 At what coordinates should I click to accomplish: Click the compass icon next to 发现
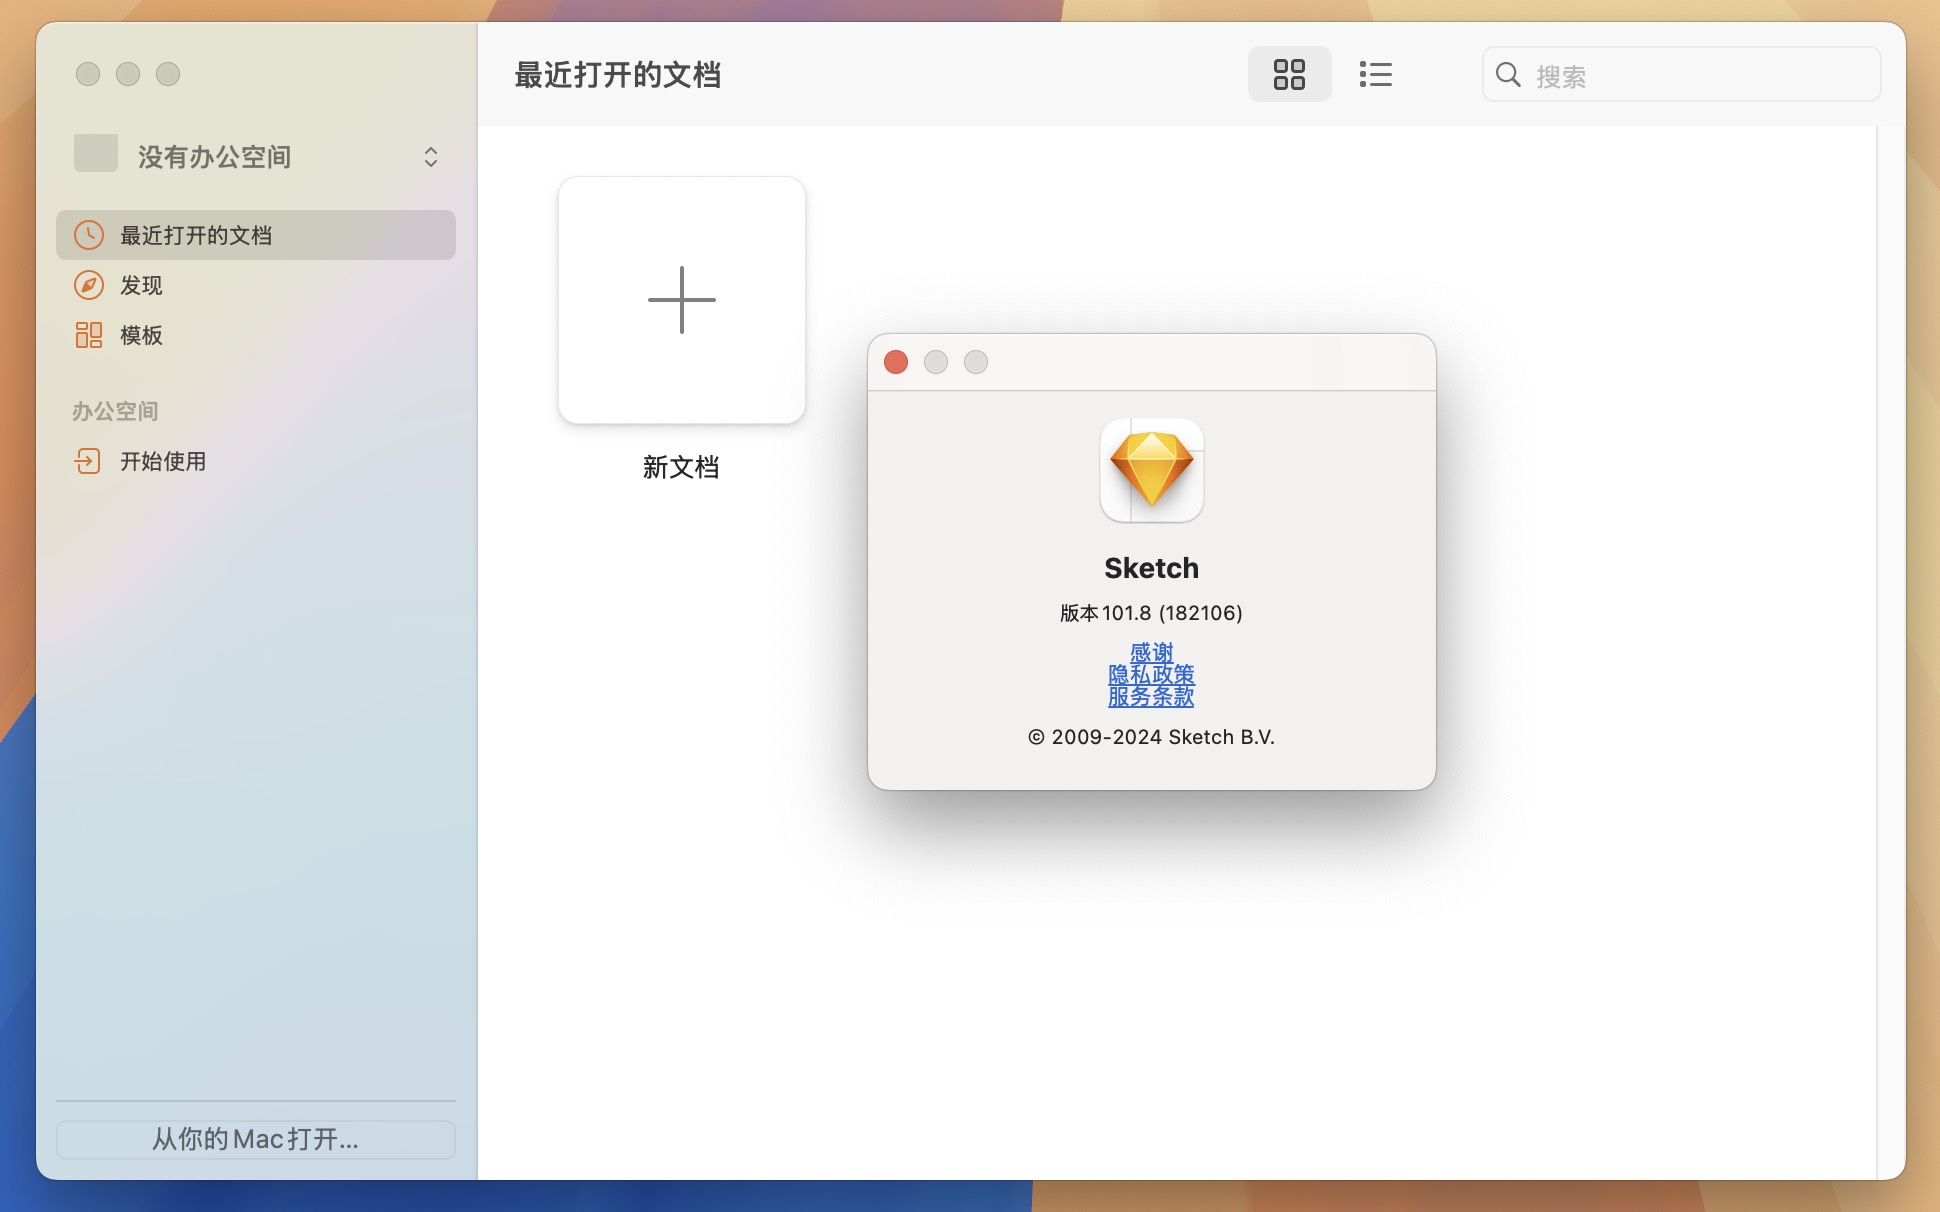(89, 285)
